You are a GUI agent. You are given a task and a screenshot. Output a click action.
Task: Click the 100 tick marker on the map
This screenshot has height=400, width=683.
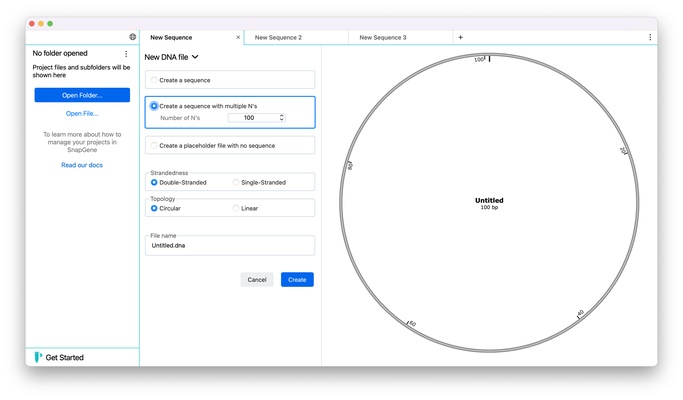point(479,59)
